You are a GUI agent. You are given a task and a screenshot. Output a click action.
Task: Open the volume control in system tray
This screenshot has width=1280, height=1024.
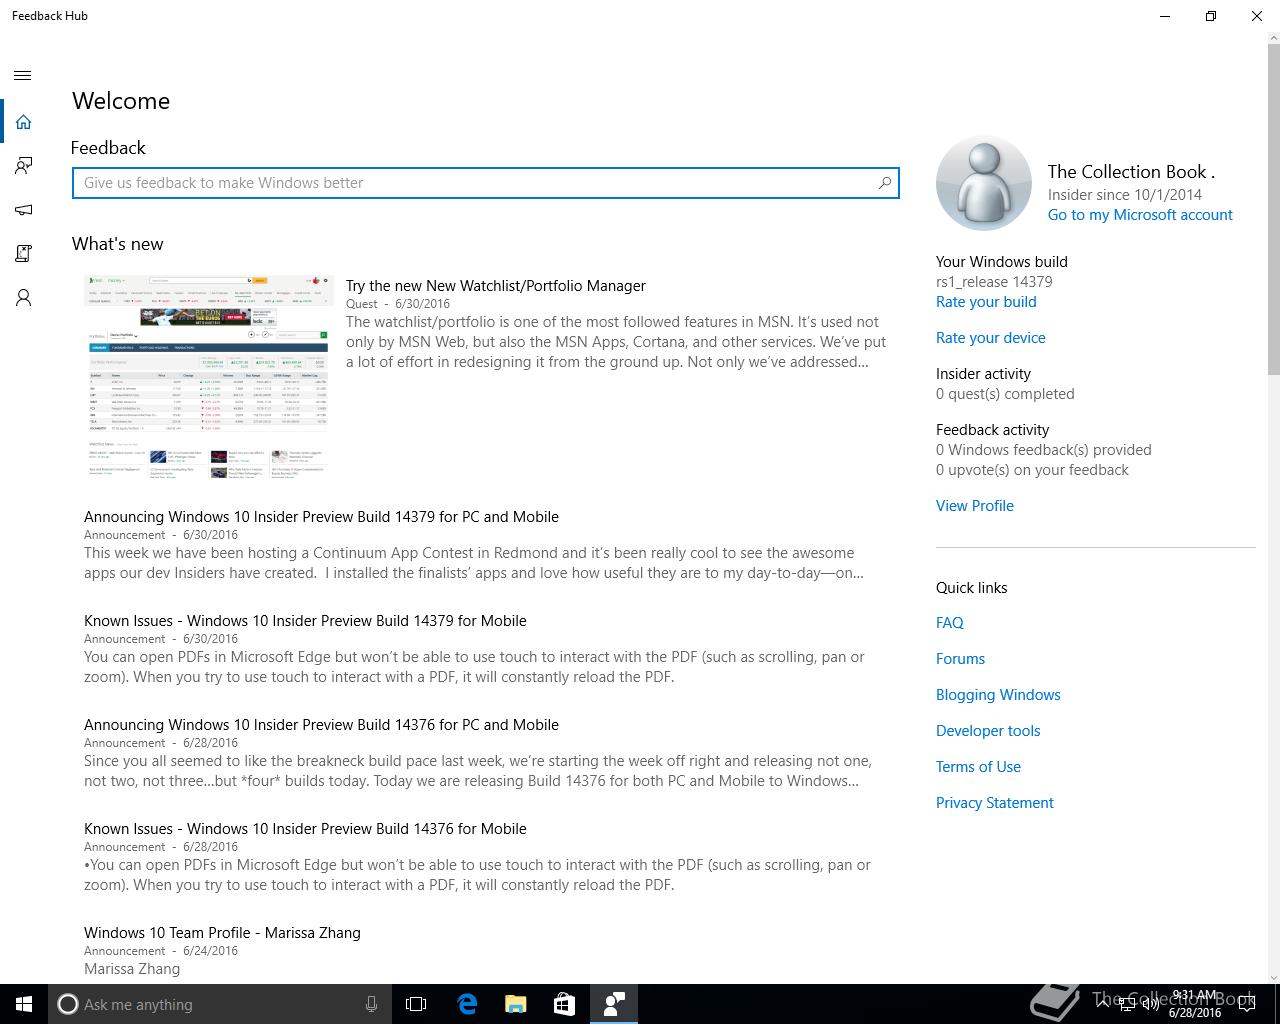click(x=1150, y=1004)
